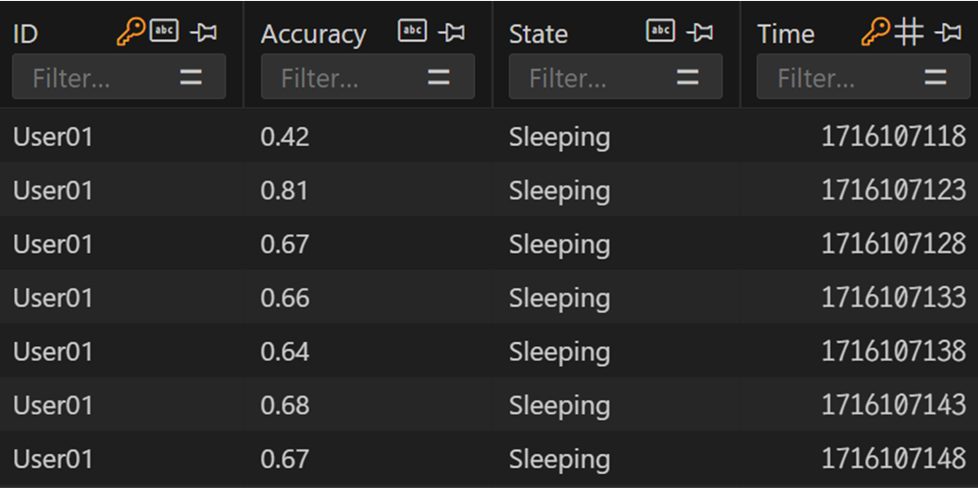Open filter operator menu for Time
Viewport: 978px width, 488px height.
click(936, 77)
